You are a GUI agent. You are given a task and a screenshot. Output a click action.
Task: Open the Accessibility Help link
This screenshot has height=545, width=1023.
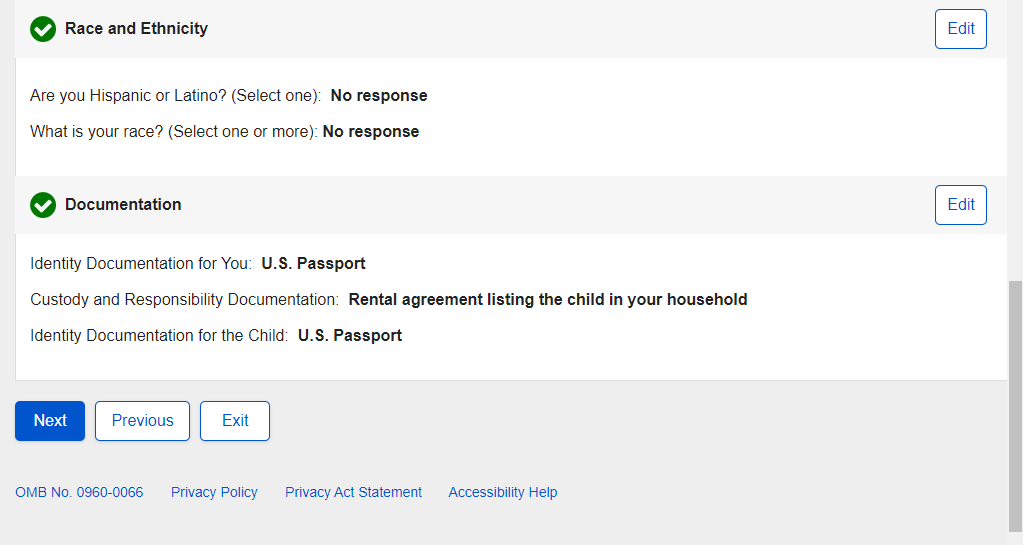(x=502, y=492)
